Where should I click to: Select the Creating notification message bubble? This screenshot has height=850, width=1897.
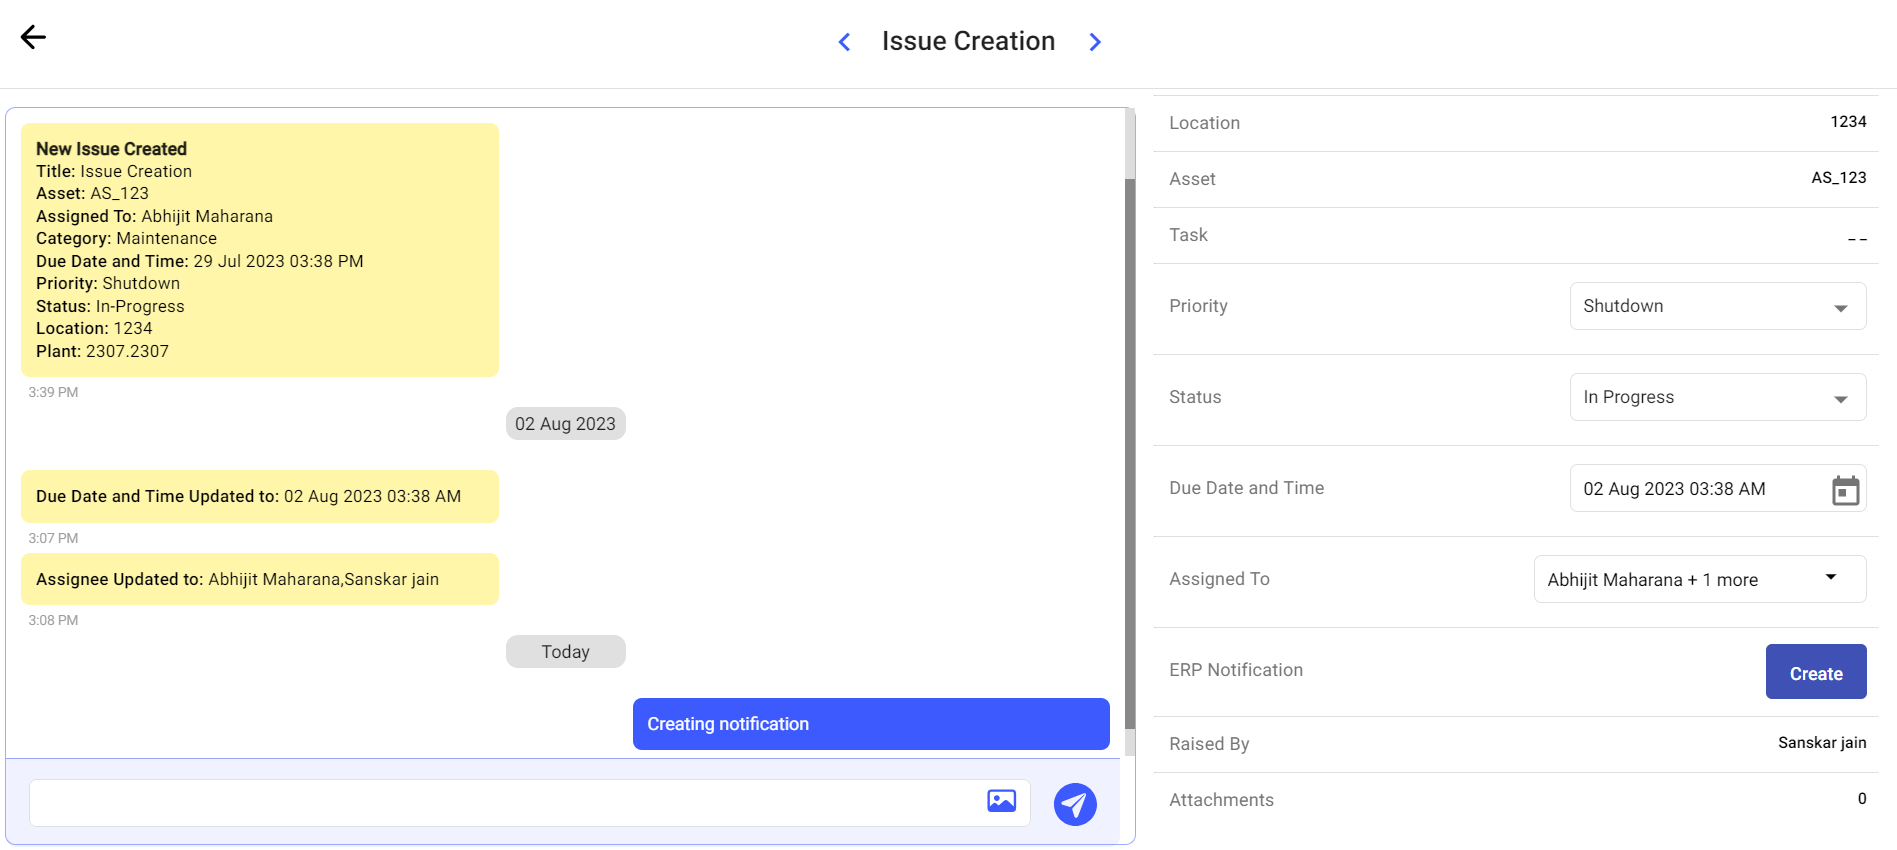point(870,724)
